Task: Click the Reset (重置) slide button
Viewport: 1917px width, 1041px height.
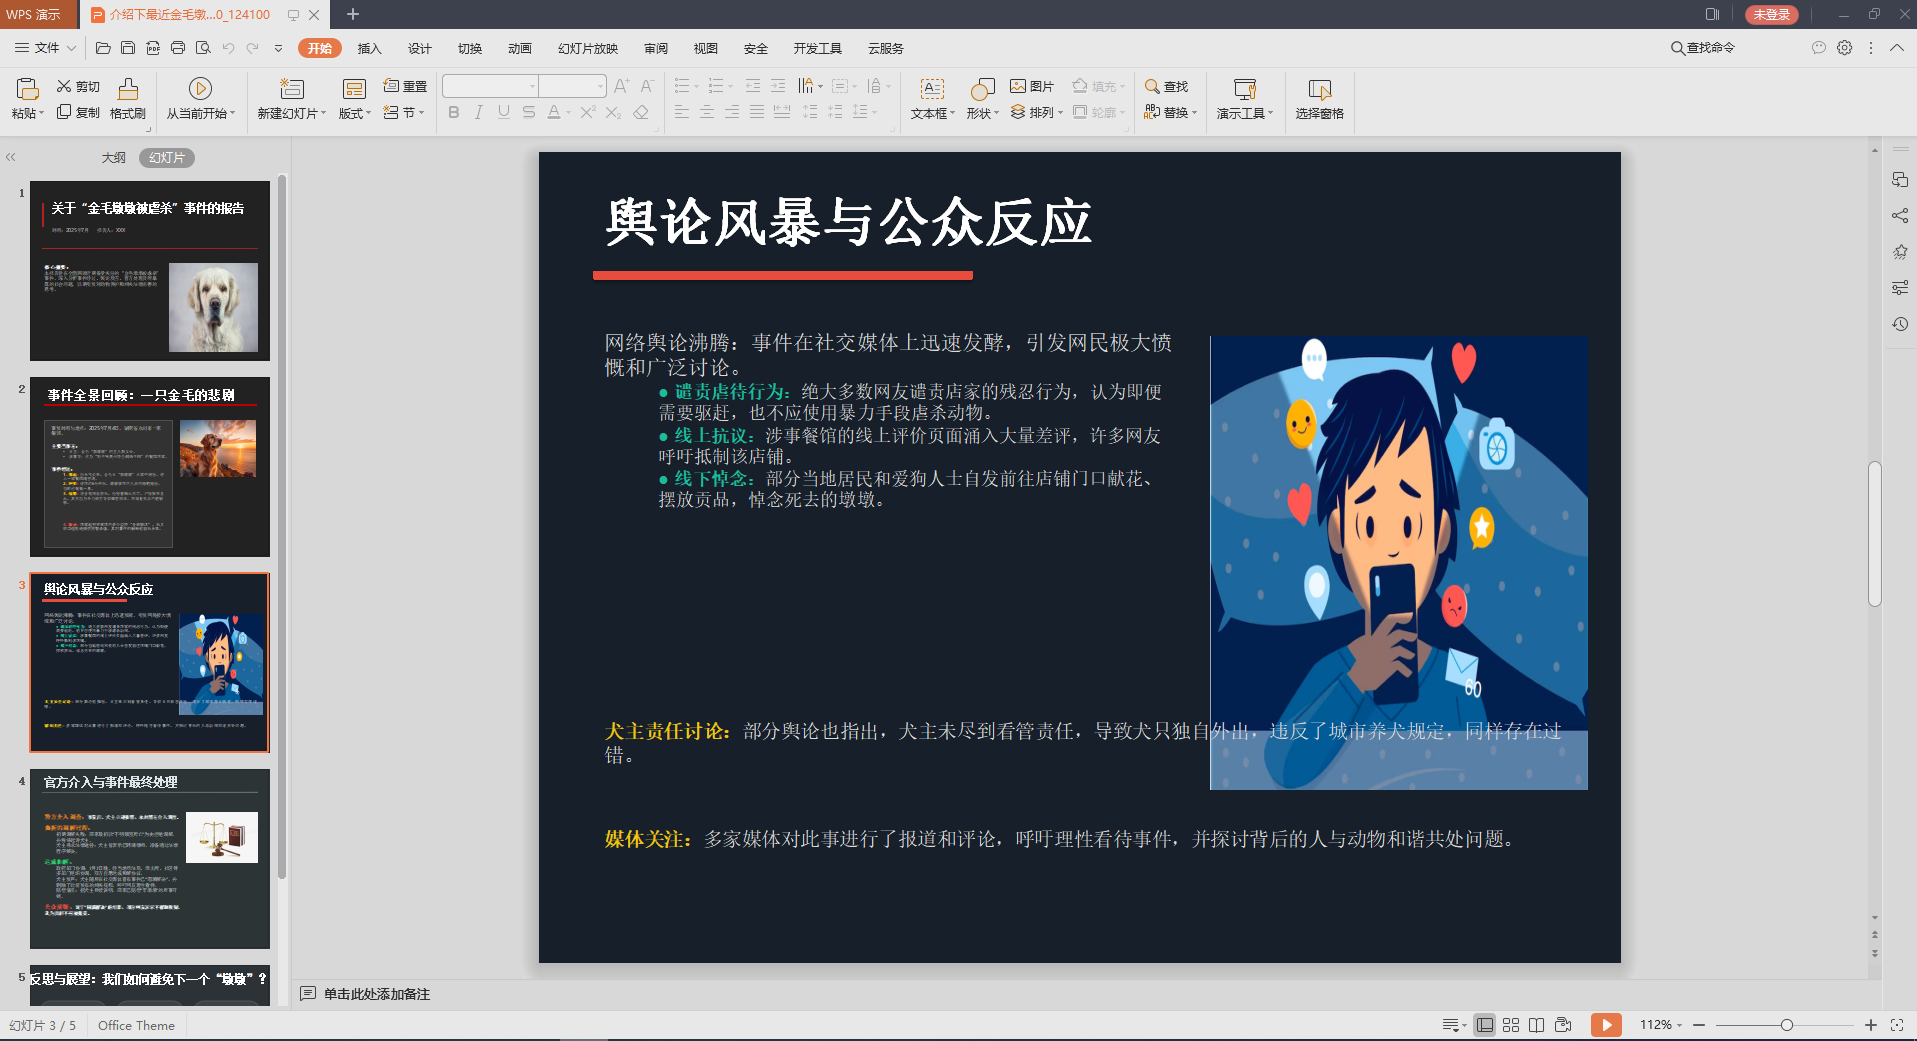Action: 405,86
